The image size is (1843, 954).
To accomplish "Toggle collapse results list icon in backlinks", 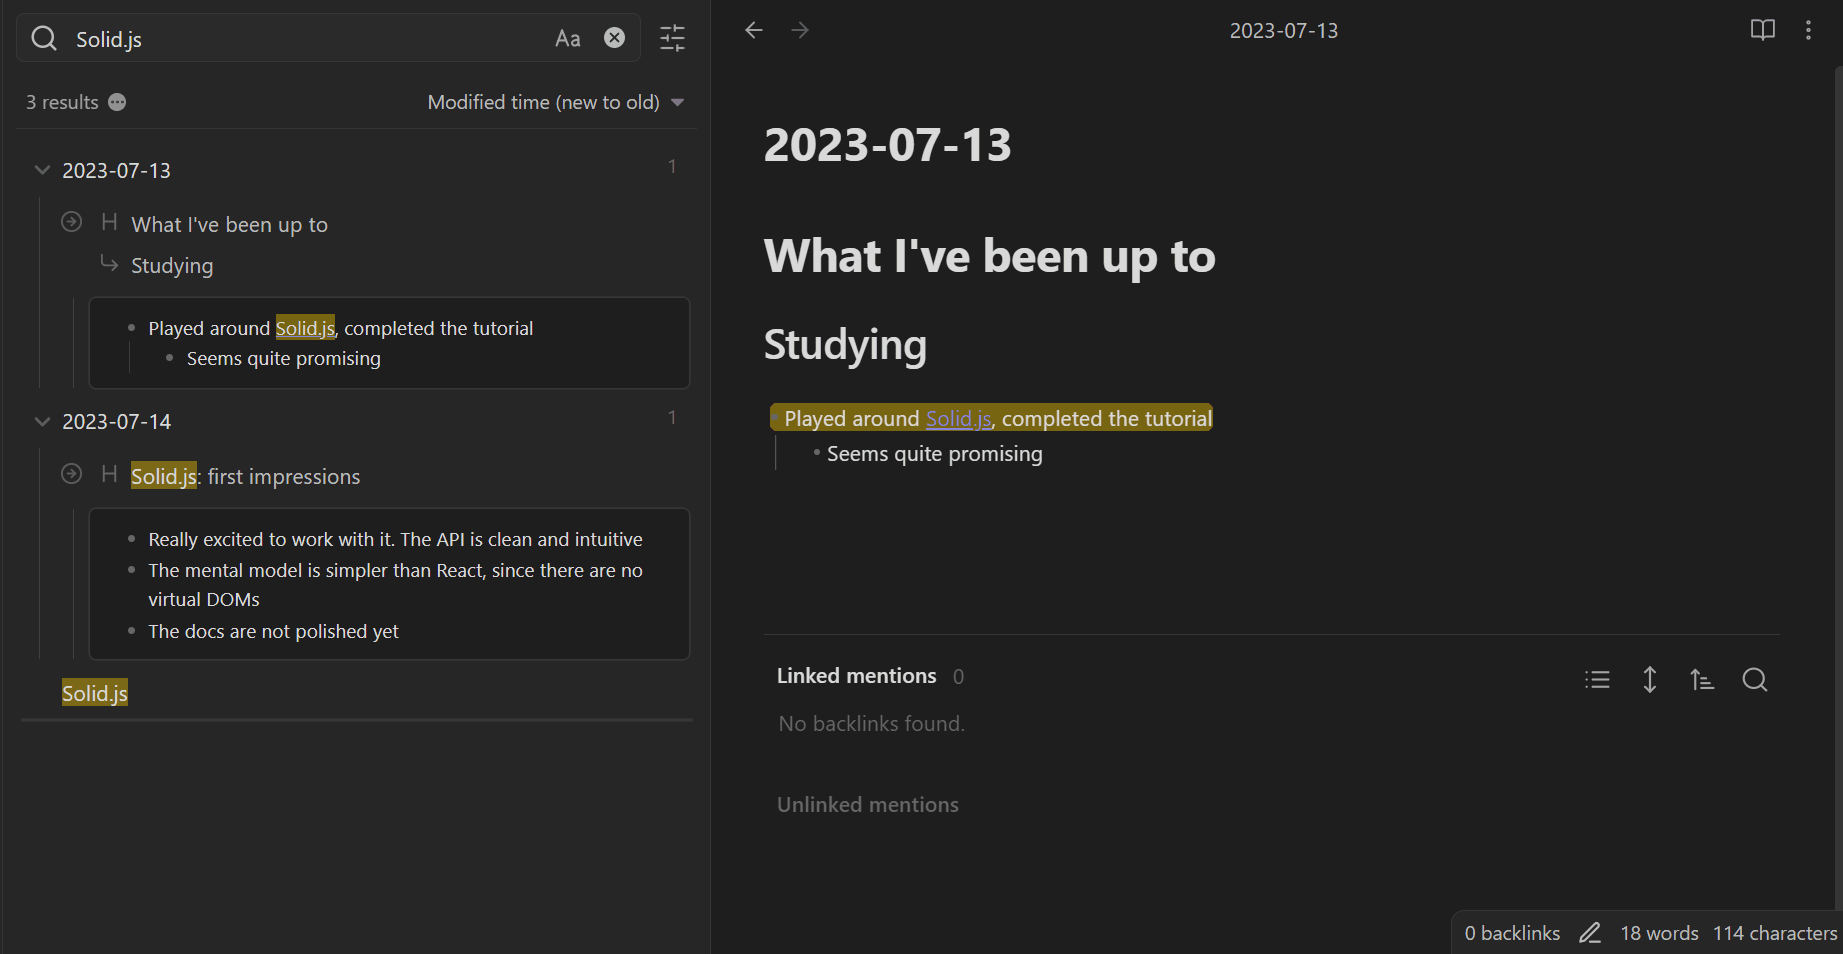I will [1598, 680].
